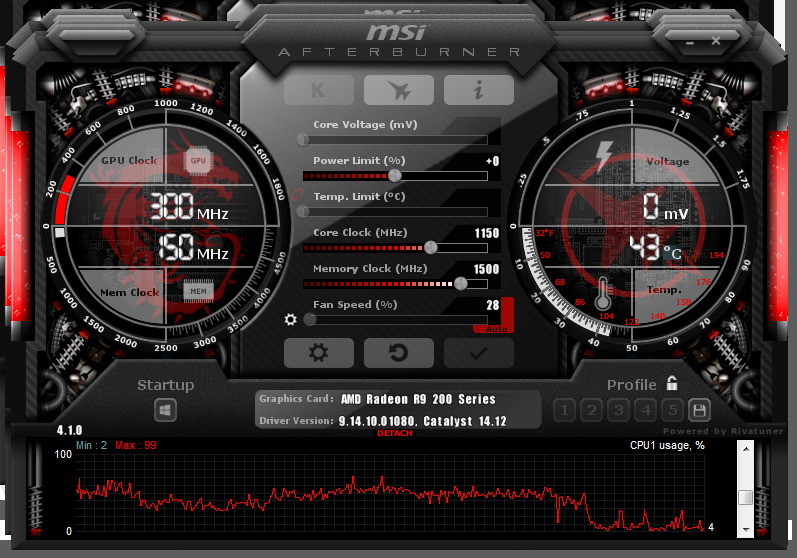Open the Kombustor K button
The height and width of the screenshot is (558, 797).
[319, 90]
